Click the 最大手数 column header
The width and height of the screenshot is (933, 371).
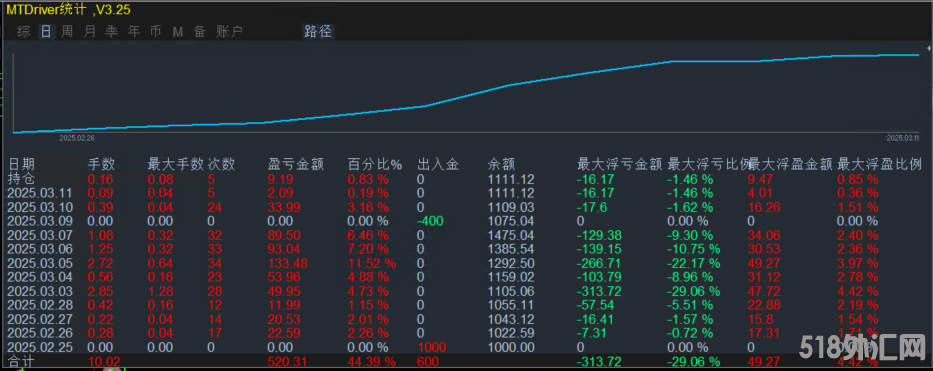tap(176, 165)
